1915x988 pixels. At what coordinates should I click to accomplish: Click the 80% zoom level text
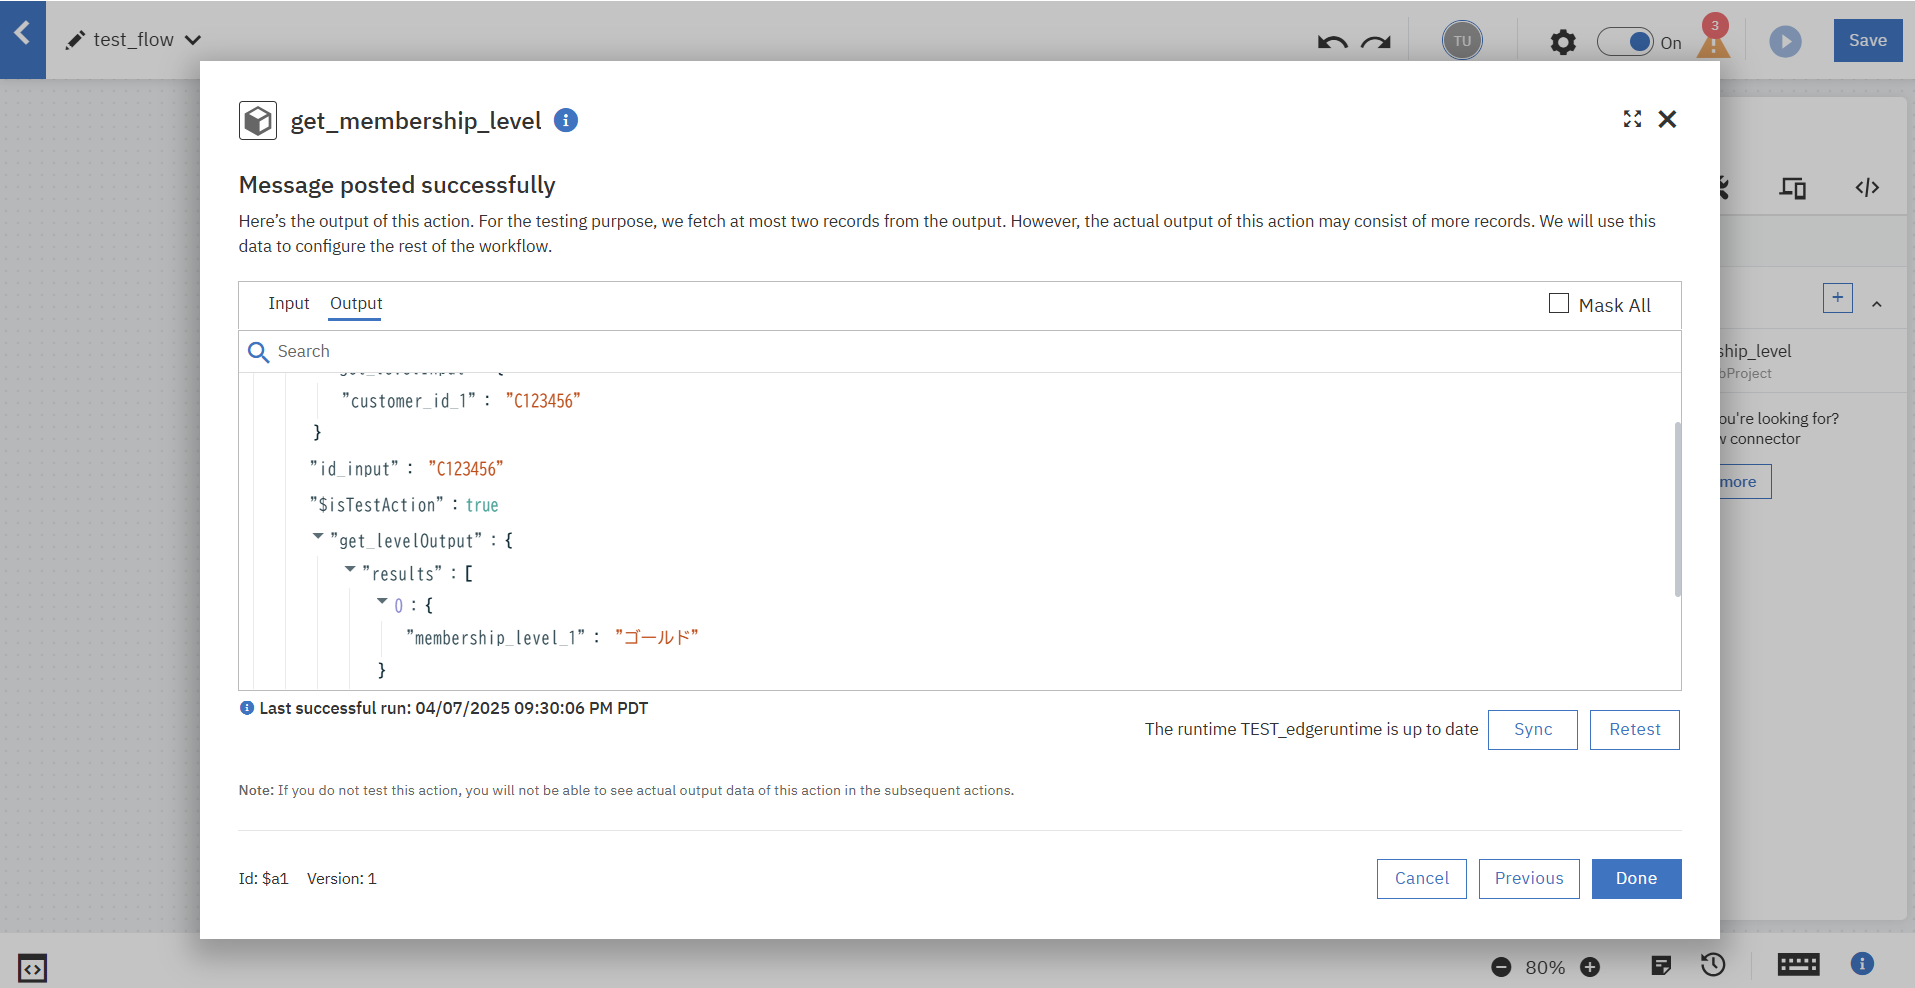pos(1545,968)
